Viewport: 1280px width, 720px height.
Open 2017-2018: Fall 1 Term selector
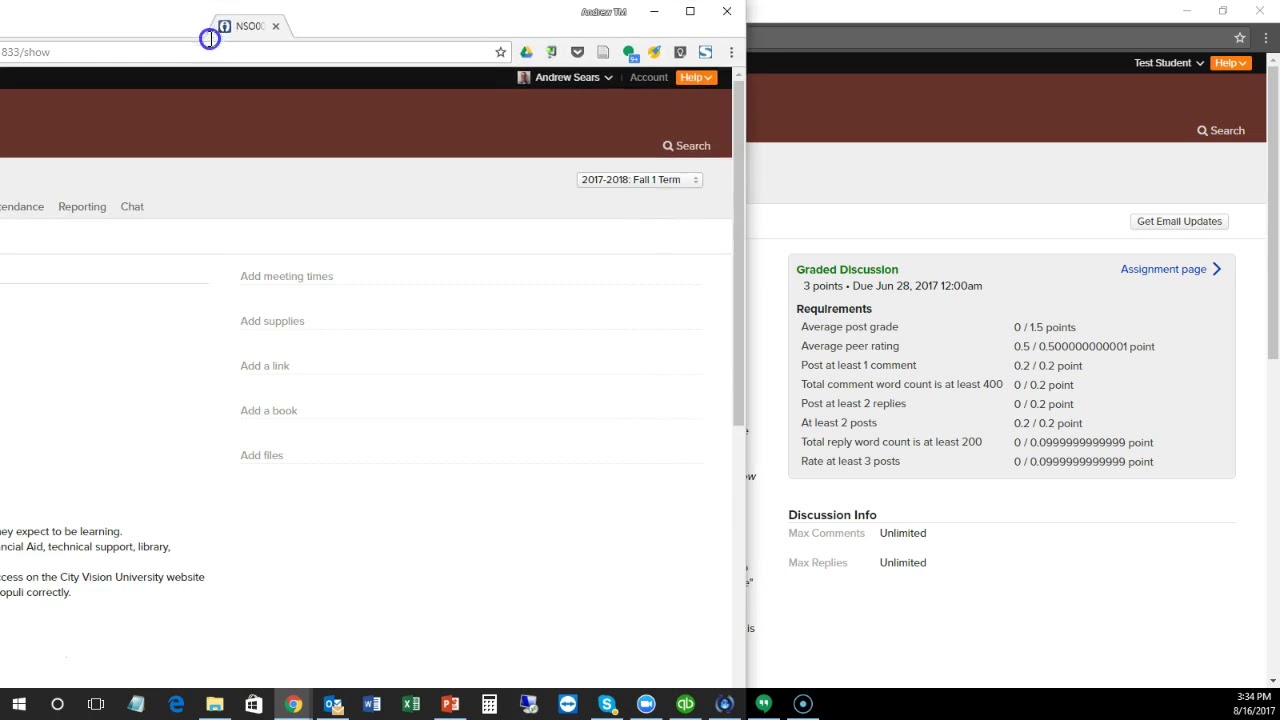(640, 180)
